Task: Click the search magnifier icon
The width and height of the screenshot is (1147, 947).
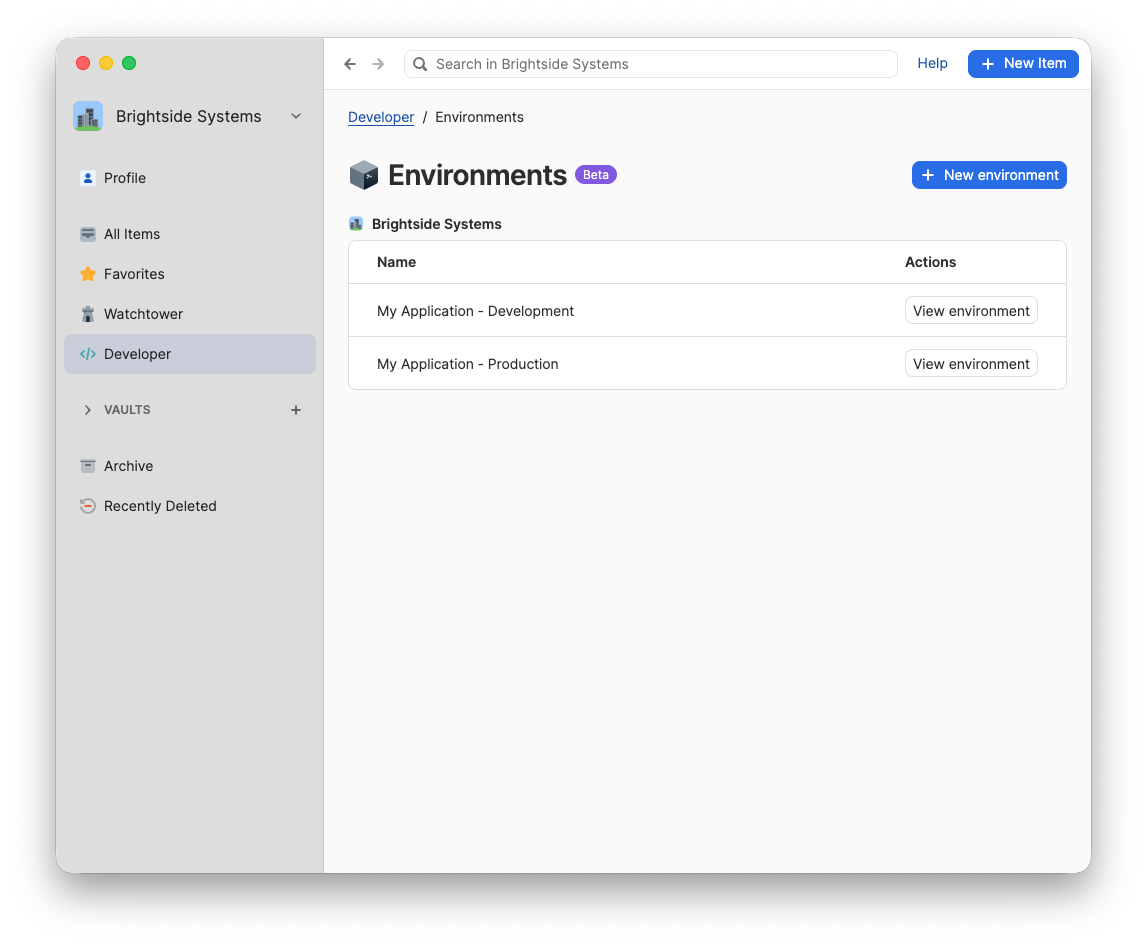Action: coord(419,63)
